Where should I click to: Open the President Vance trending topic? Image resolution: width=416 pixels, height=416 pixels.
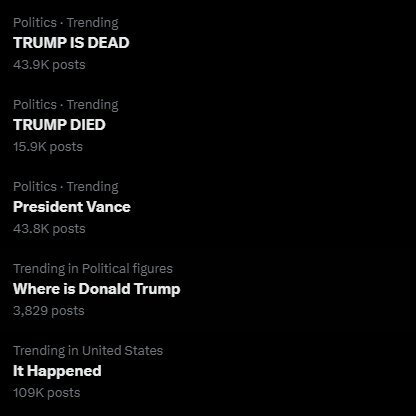click(72, 207)
